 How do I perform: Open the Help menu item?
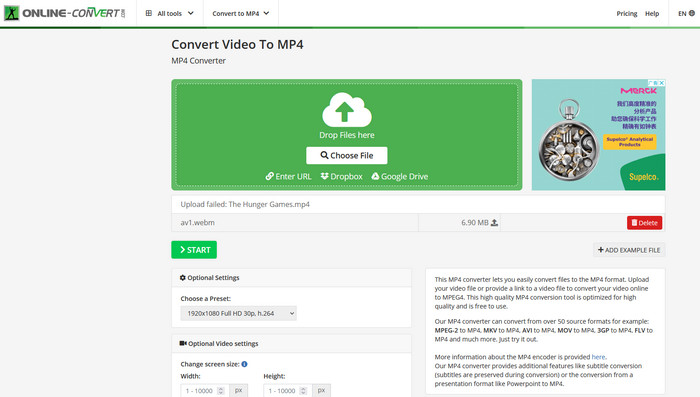pos(652,13)
